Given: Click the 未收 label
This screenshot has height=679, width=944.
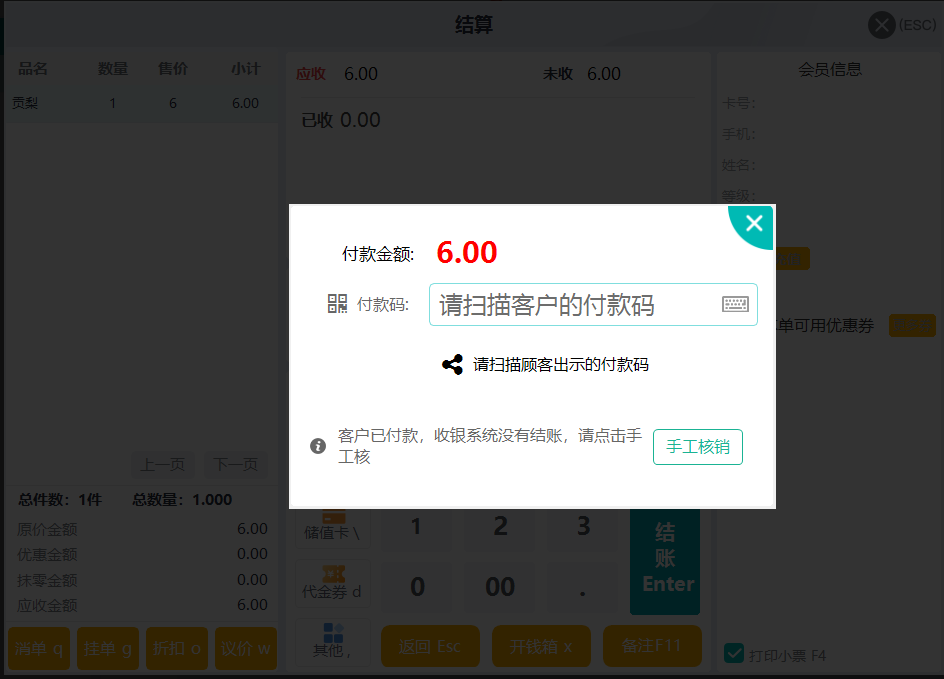Looking at the screenshot, I should coord(557,74).
